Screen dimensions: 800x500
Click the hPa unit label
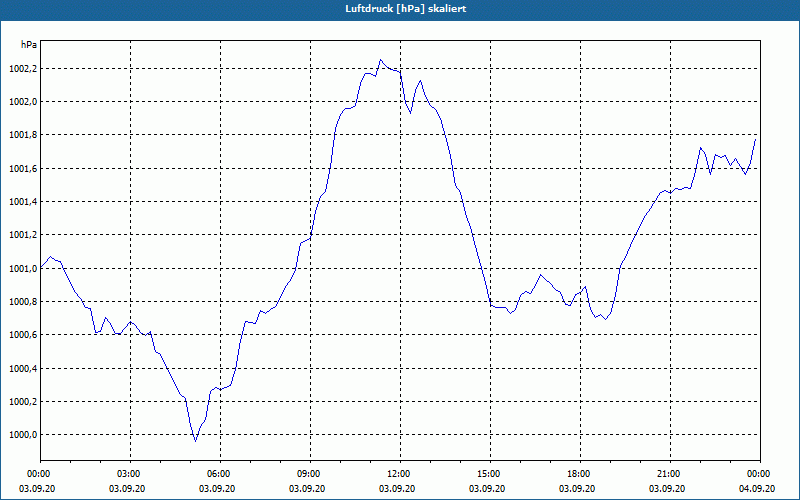click(29, 45)
